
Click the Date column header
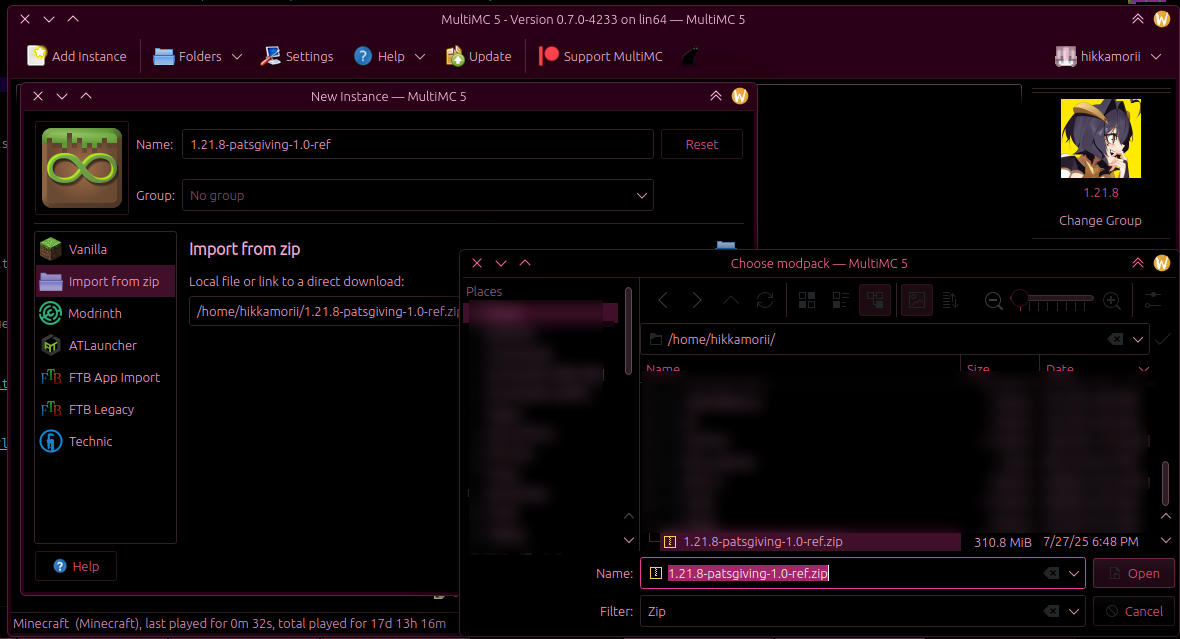point(1095,368)
